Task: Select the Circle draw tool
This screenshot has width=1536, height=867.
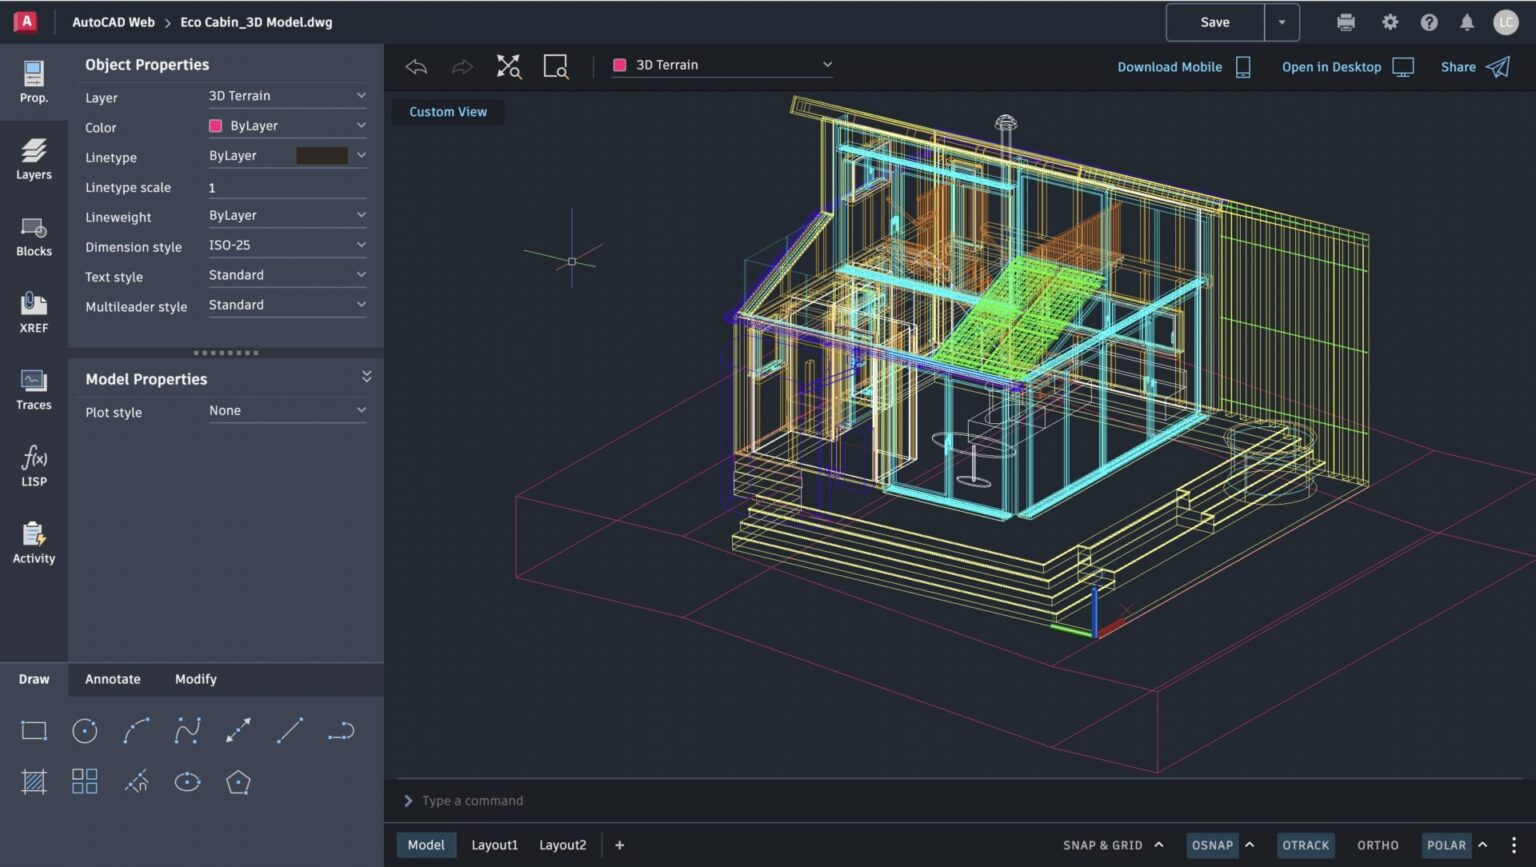Action: coord(84,730)
